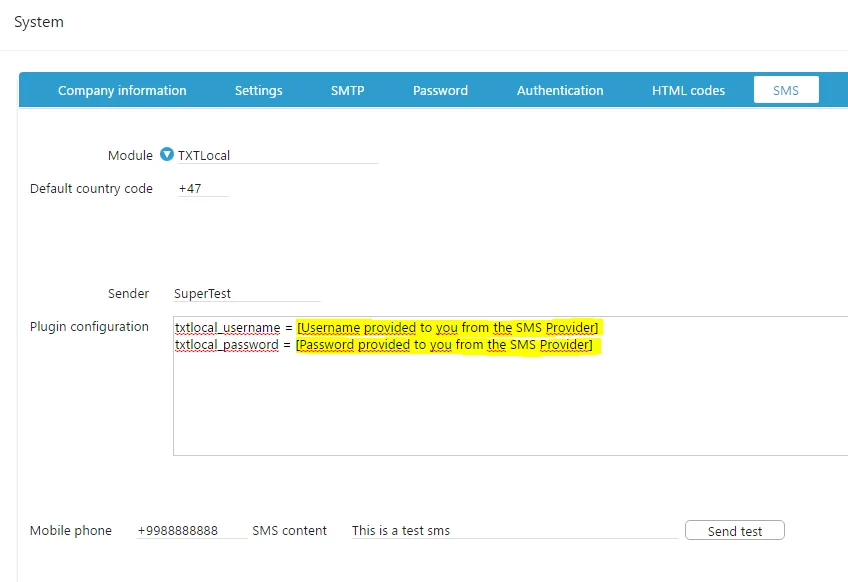The image size is (848, 582).
Task: Click the Sender label
Action: pyautogui.click(x=128, y=293)
